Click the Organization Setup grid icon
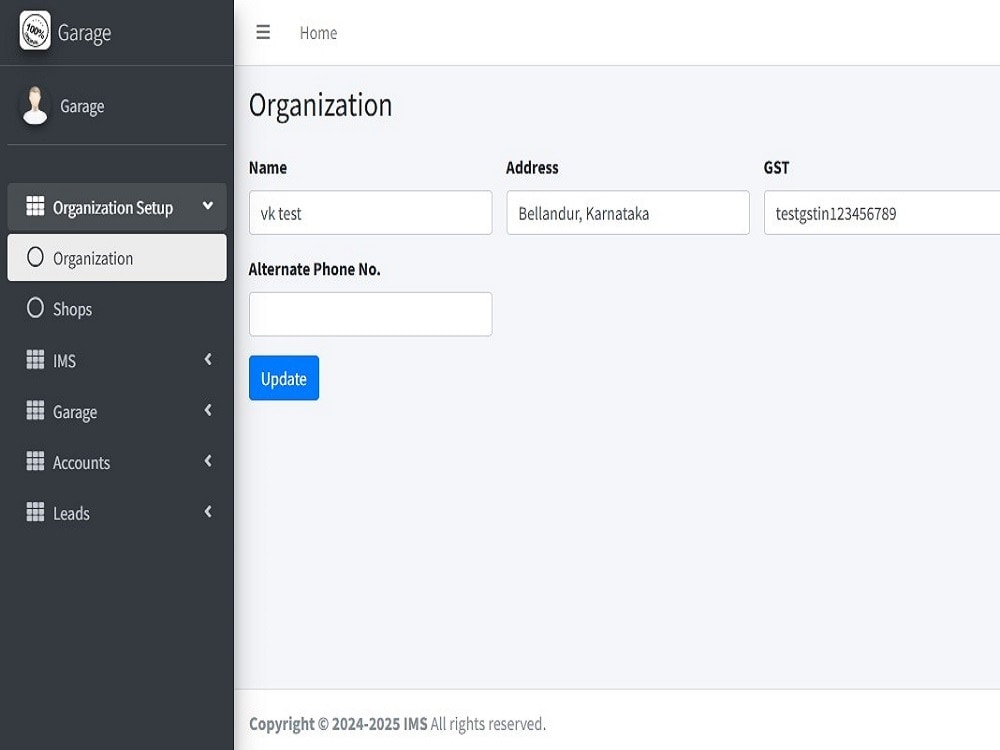1000x750 pixels. (x=35, y=206)
